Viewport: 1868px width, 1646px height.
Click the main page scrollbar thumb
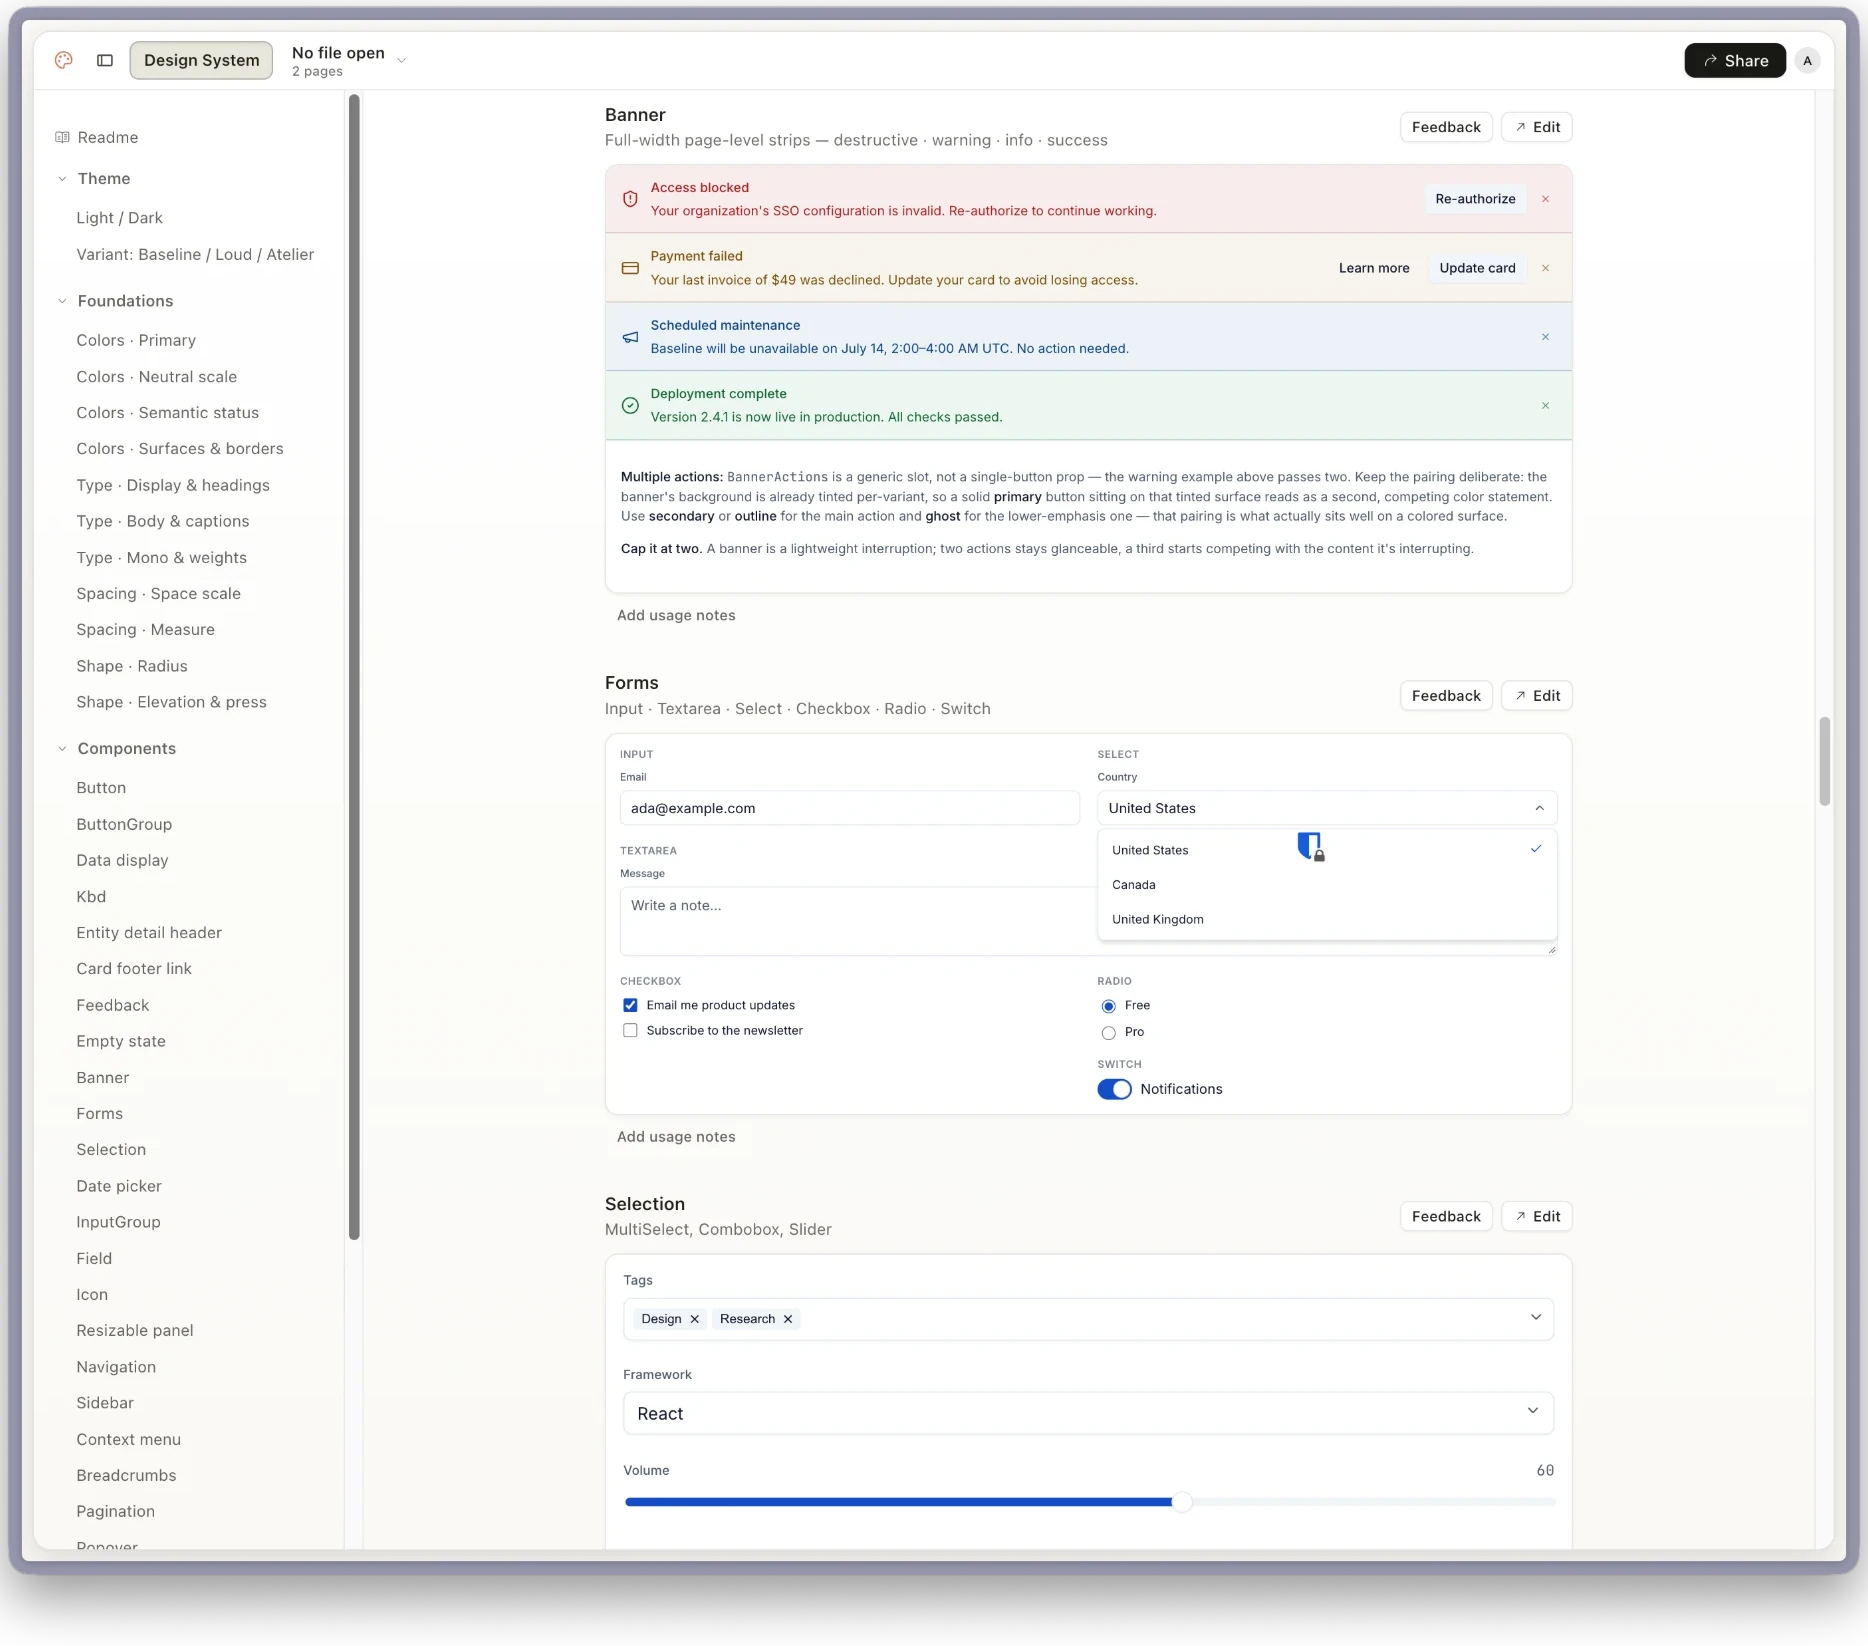click(1824, 761)
